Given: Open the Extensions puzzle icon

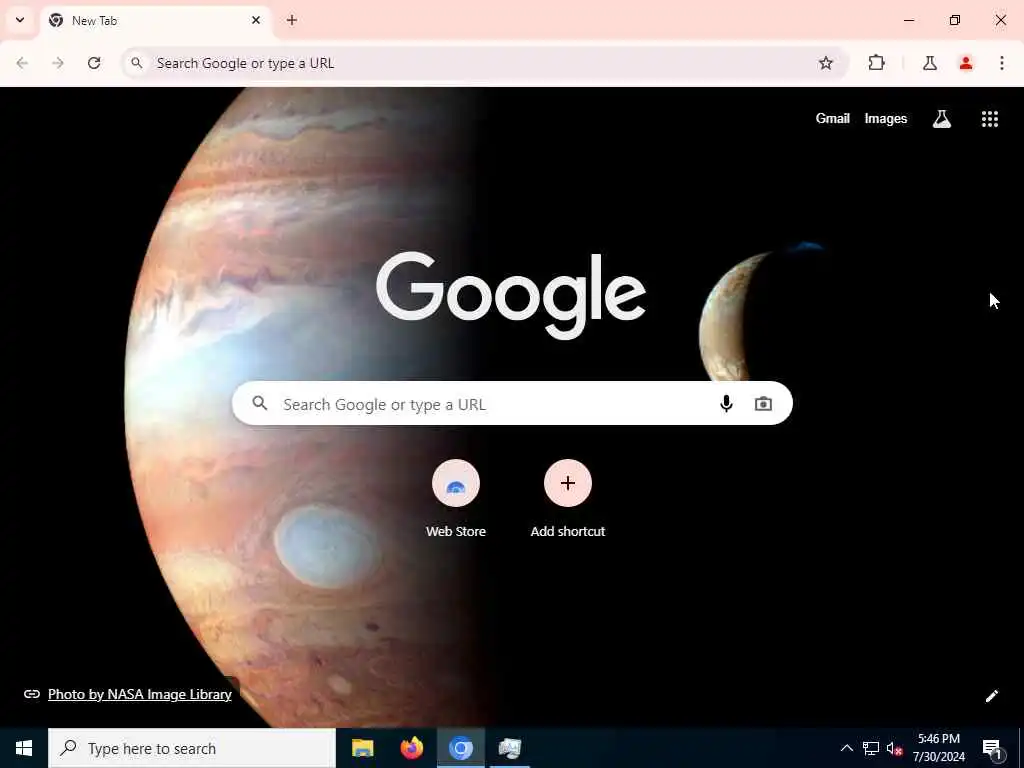Looking at the screenshot, I should click(876, 63).
